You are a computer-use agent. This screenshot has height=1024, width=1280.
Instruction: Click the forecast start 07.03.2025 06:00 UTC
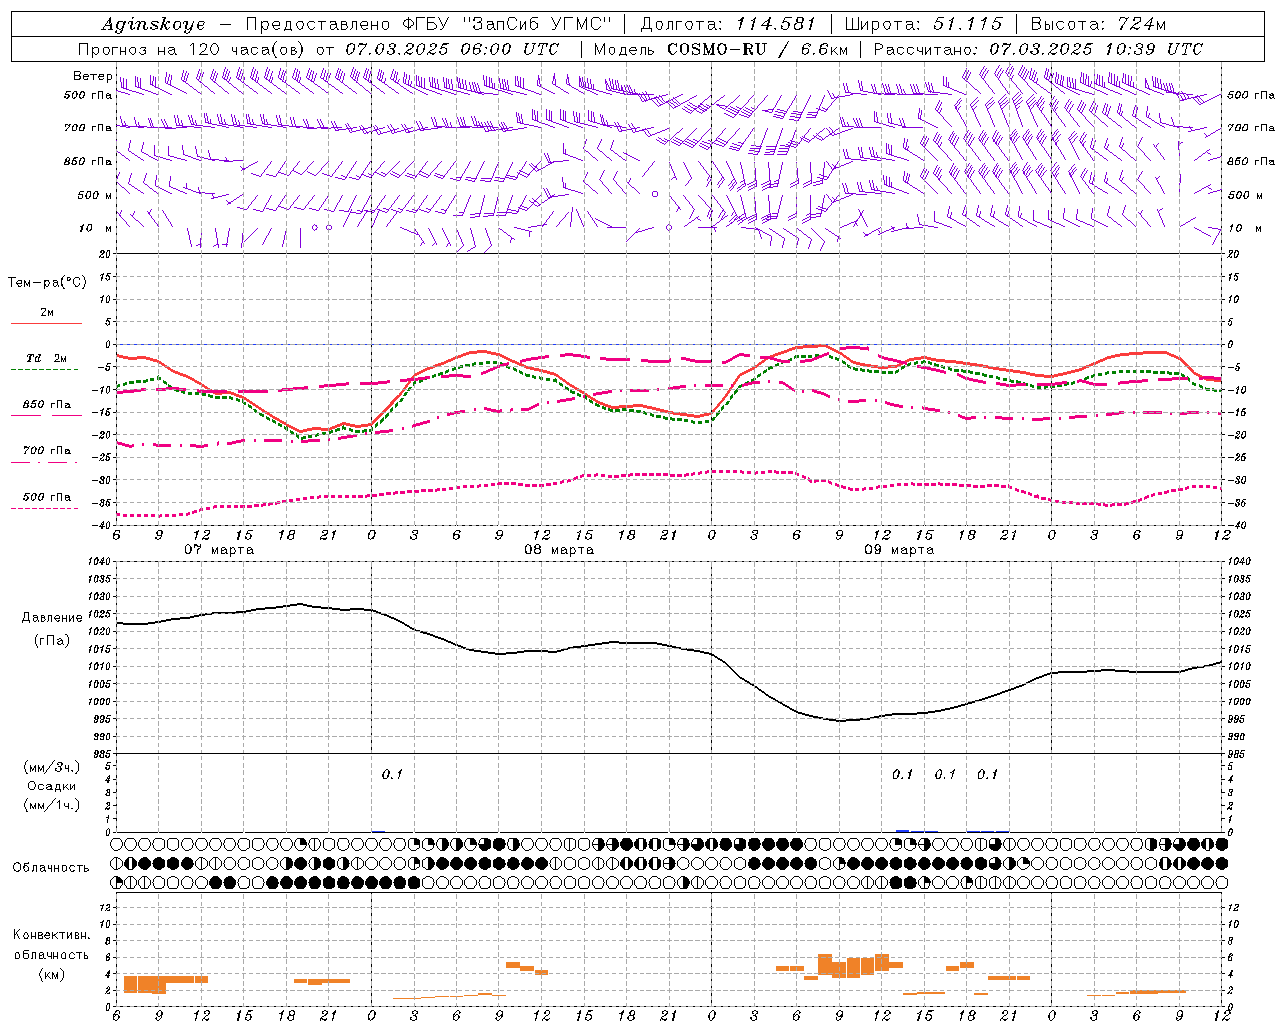452,49
